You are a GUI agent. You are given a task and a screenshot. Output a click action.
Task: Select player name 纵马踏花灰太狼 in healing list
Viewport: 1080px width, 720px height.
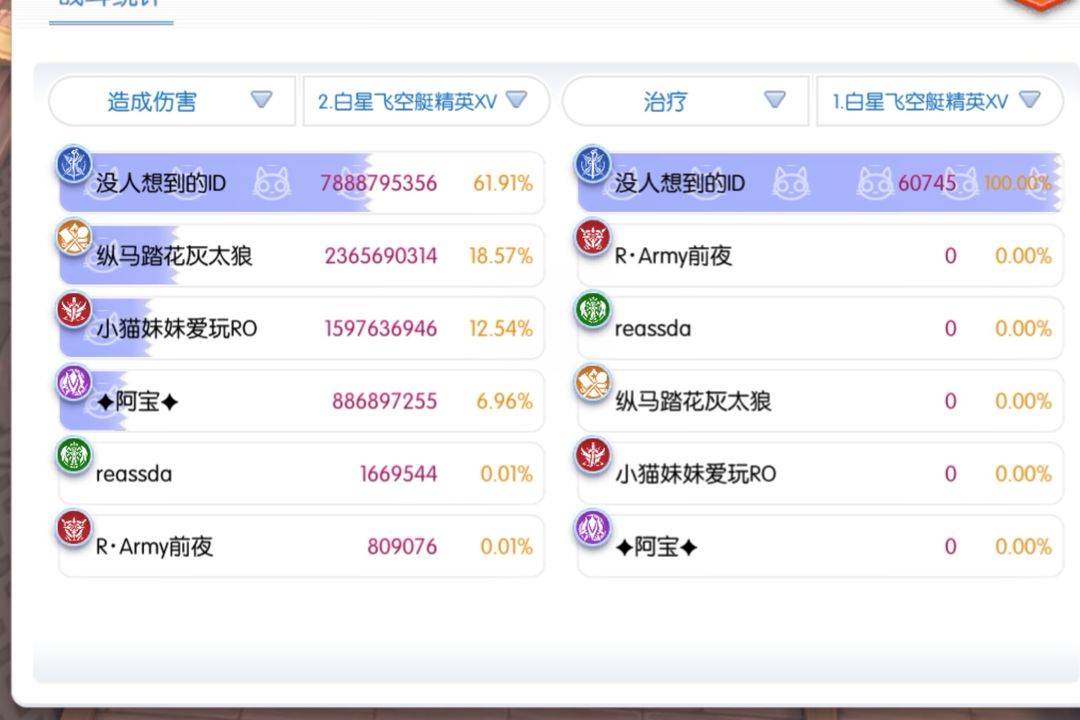693,402
